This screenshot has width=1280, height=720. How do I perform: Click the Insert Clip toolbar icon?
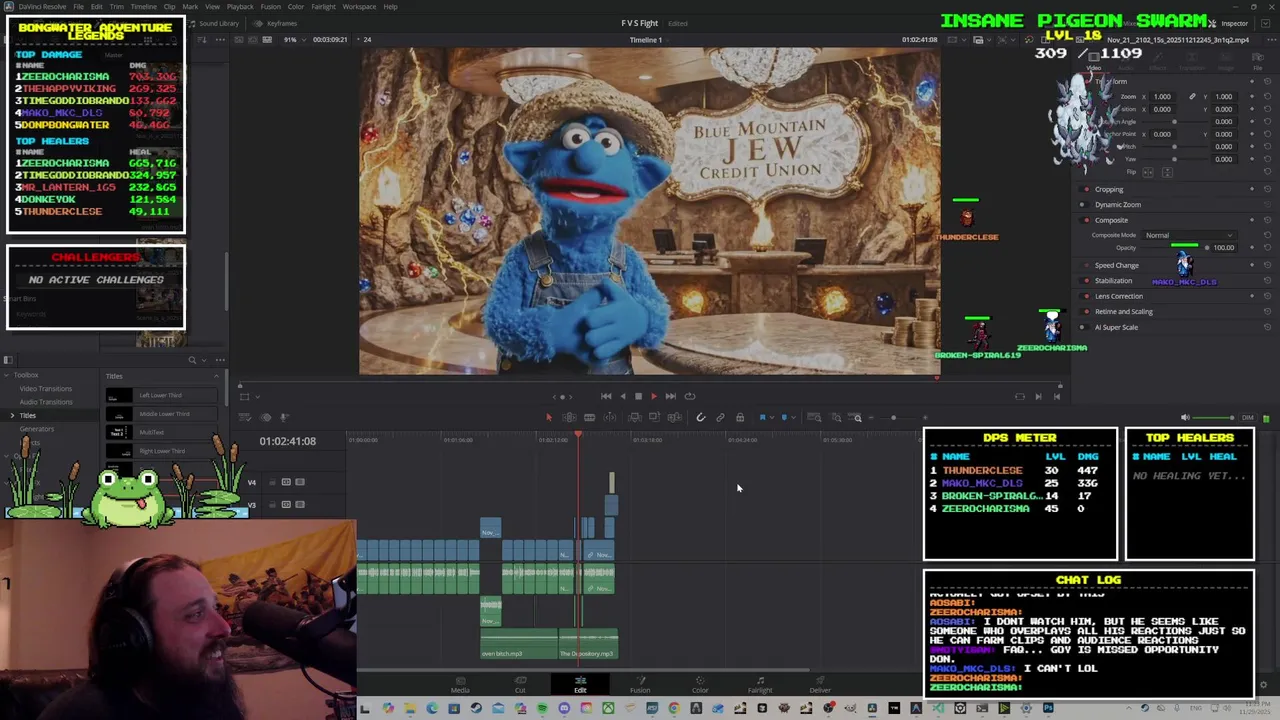pyautogui.click(x=635, y=418)
